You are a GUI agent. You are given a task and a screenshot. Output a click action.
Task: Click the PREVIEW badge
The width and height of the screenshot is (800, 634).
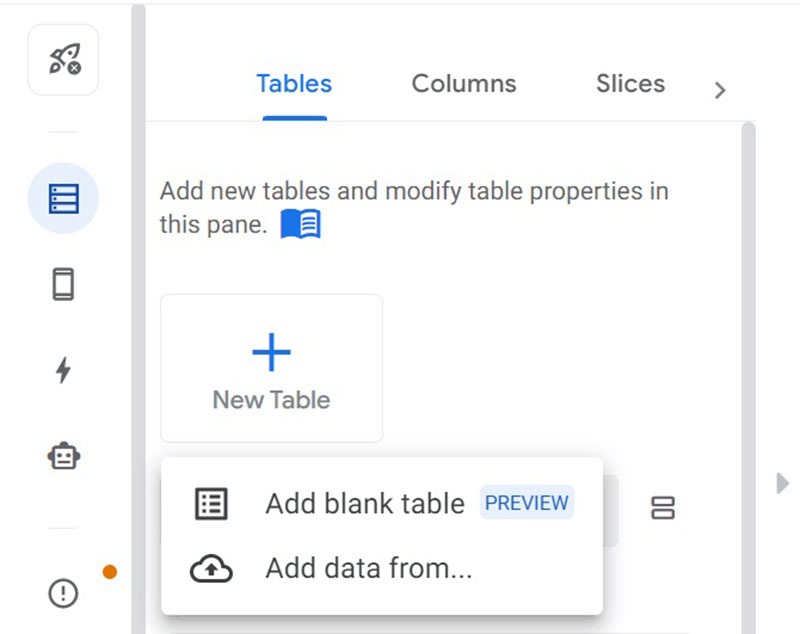pos(526,503)
